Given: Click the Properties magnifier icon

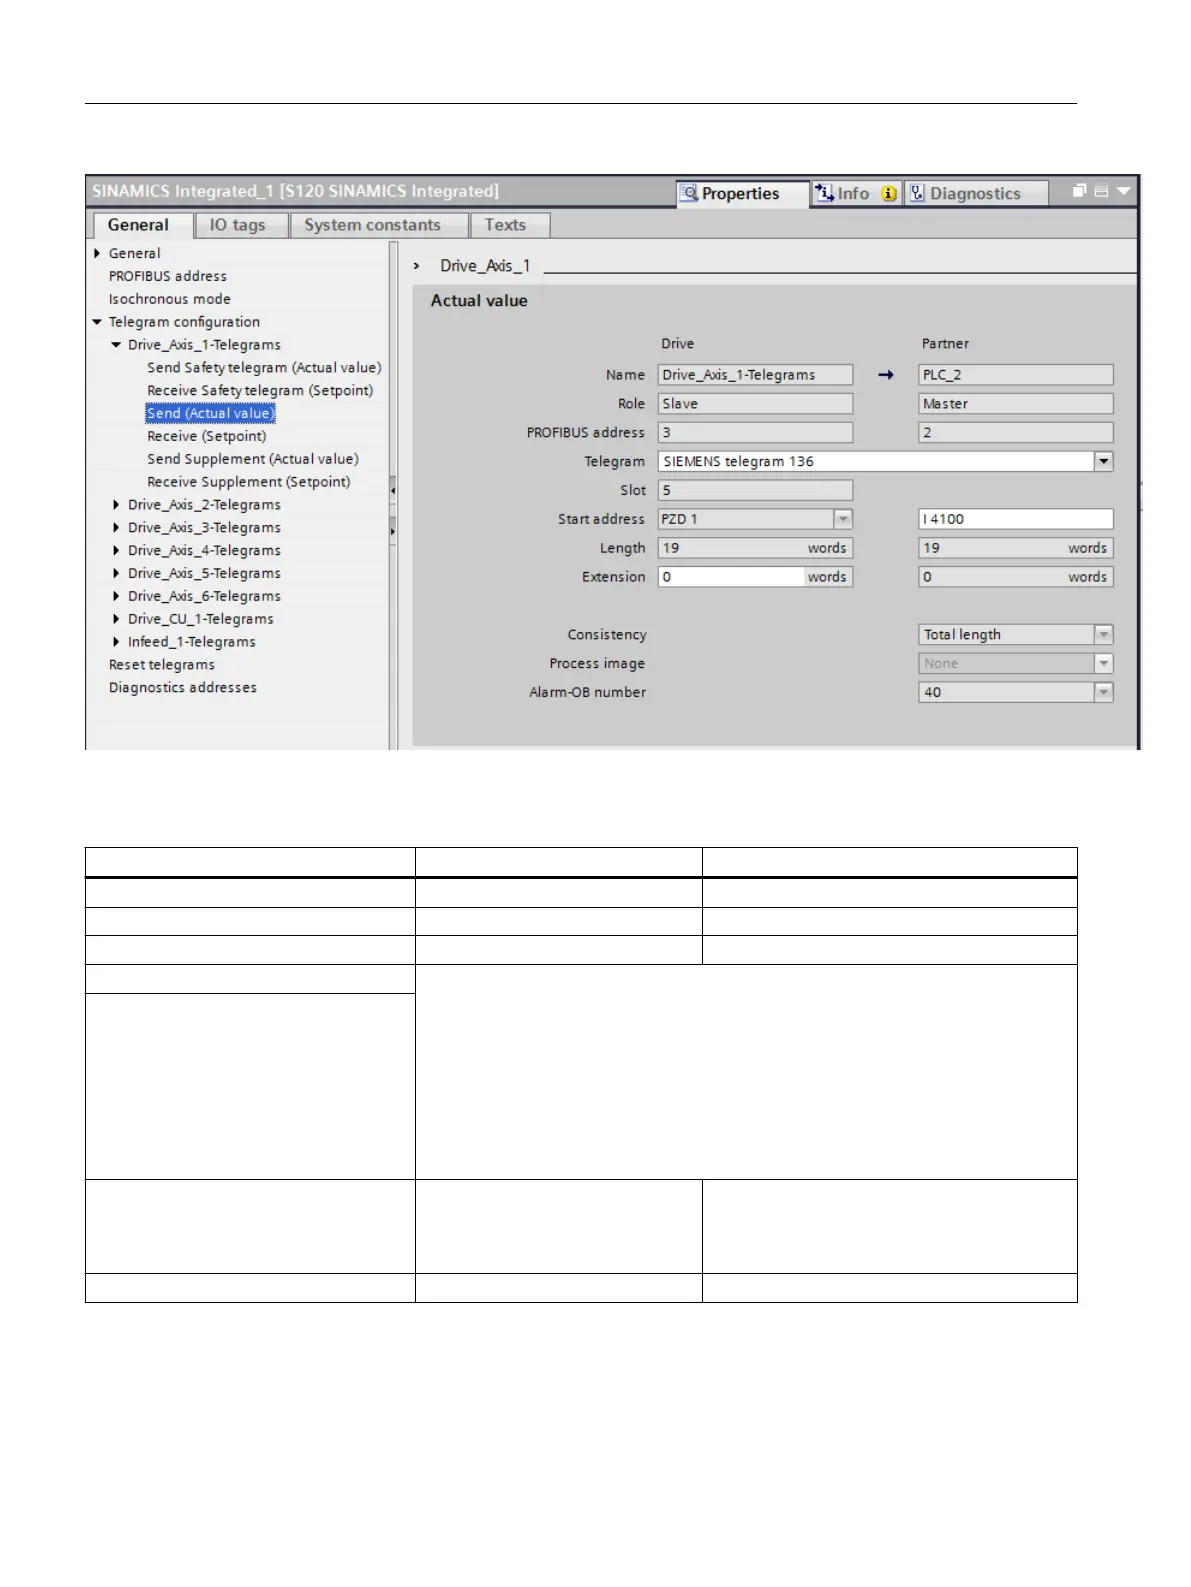Looking at the screenshot, I should tap(689, 193).
